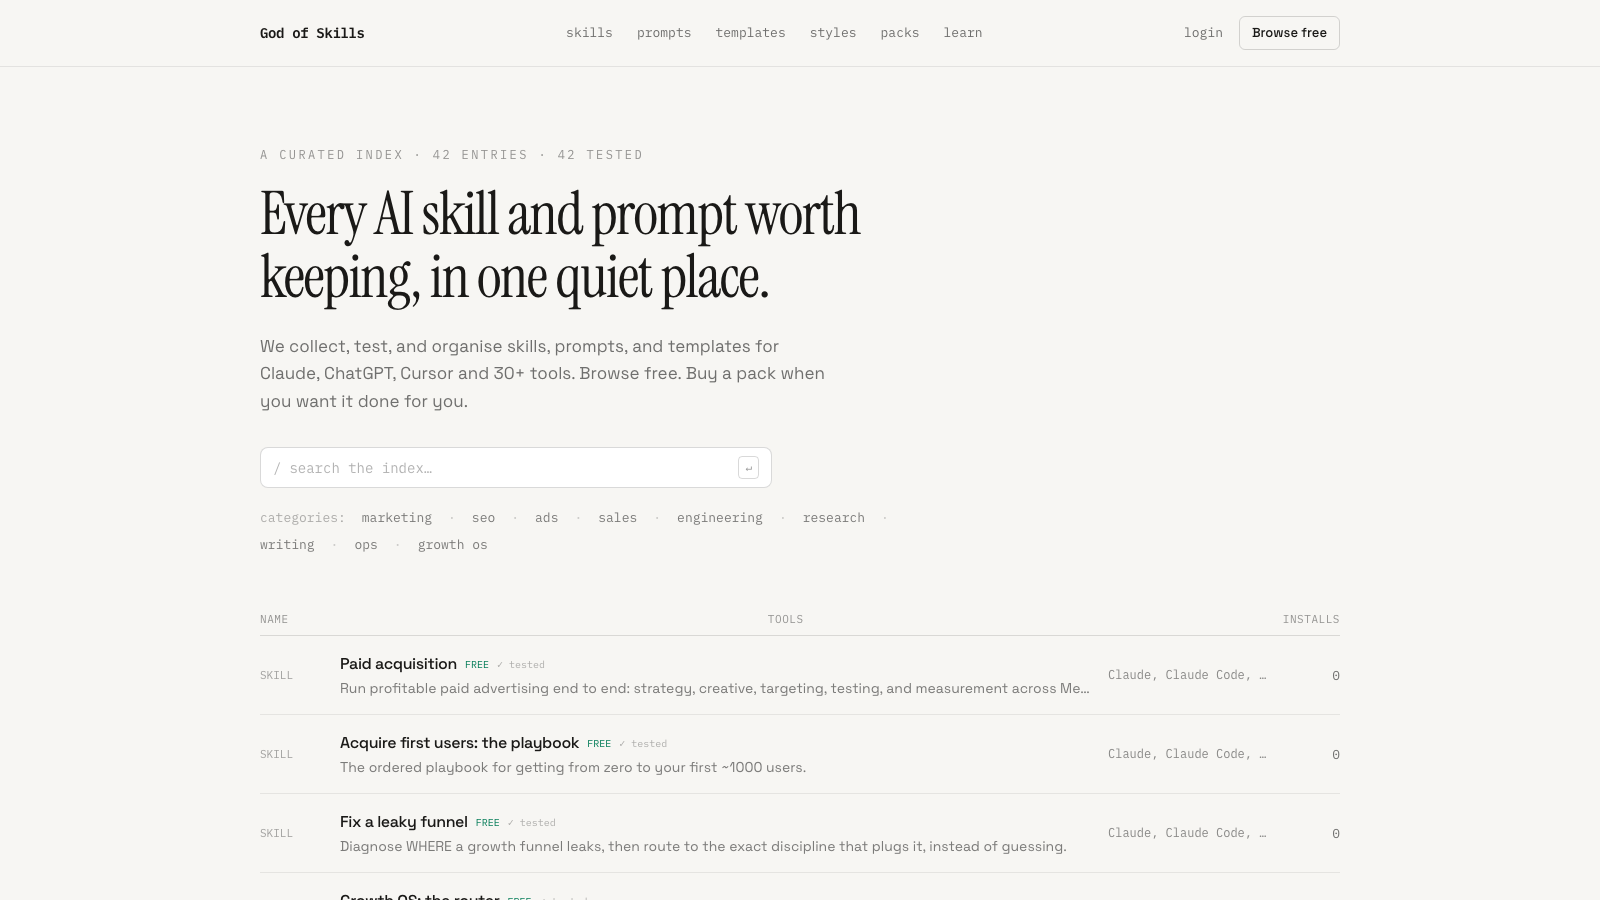This screenshot has width=1600, height=900.
Task: Filter by the seo category
Action: pyautogui.click(x=483, y=518)
